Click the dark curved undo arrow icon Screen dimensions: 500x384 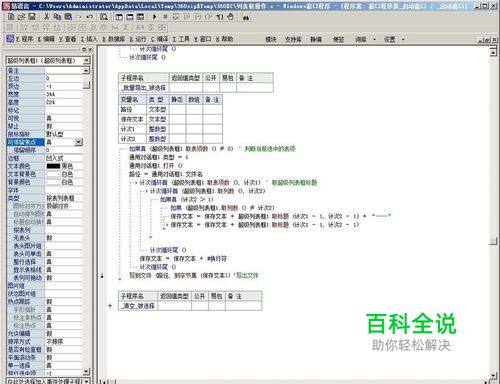(x=89, y=17)
